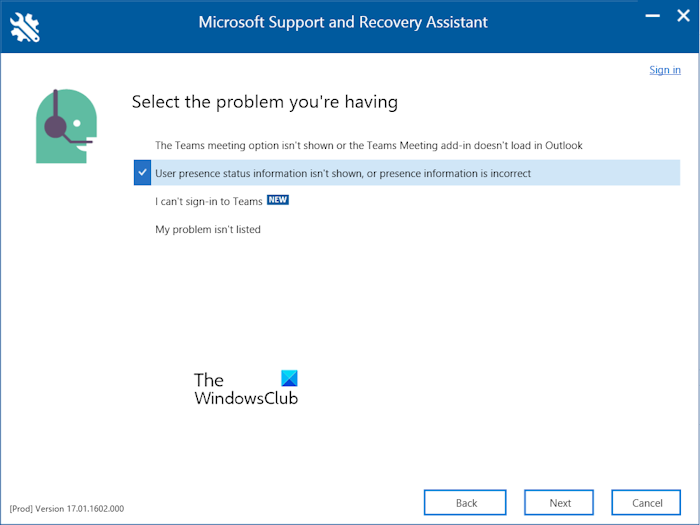The height and width of the screenshot is (525, 700).
Task: Go Back to the previous step
Action: (x=466, y=503)
